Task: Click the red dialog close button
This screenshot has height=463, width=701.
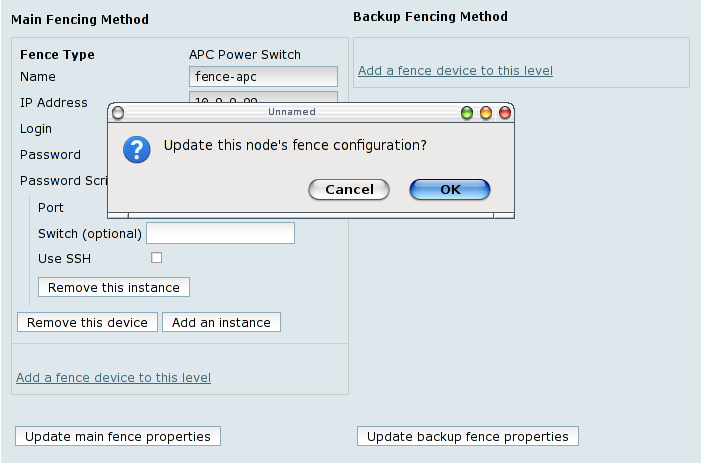Action: (504, 113)
